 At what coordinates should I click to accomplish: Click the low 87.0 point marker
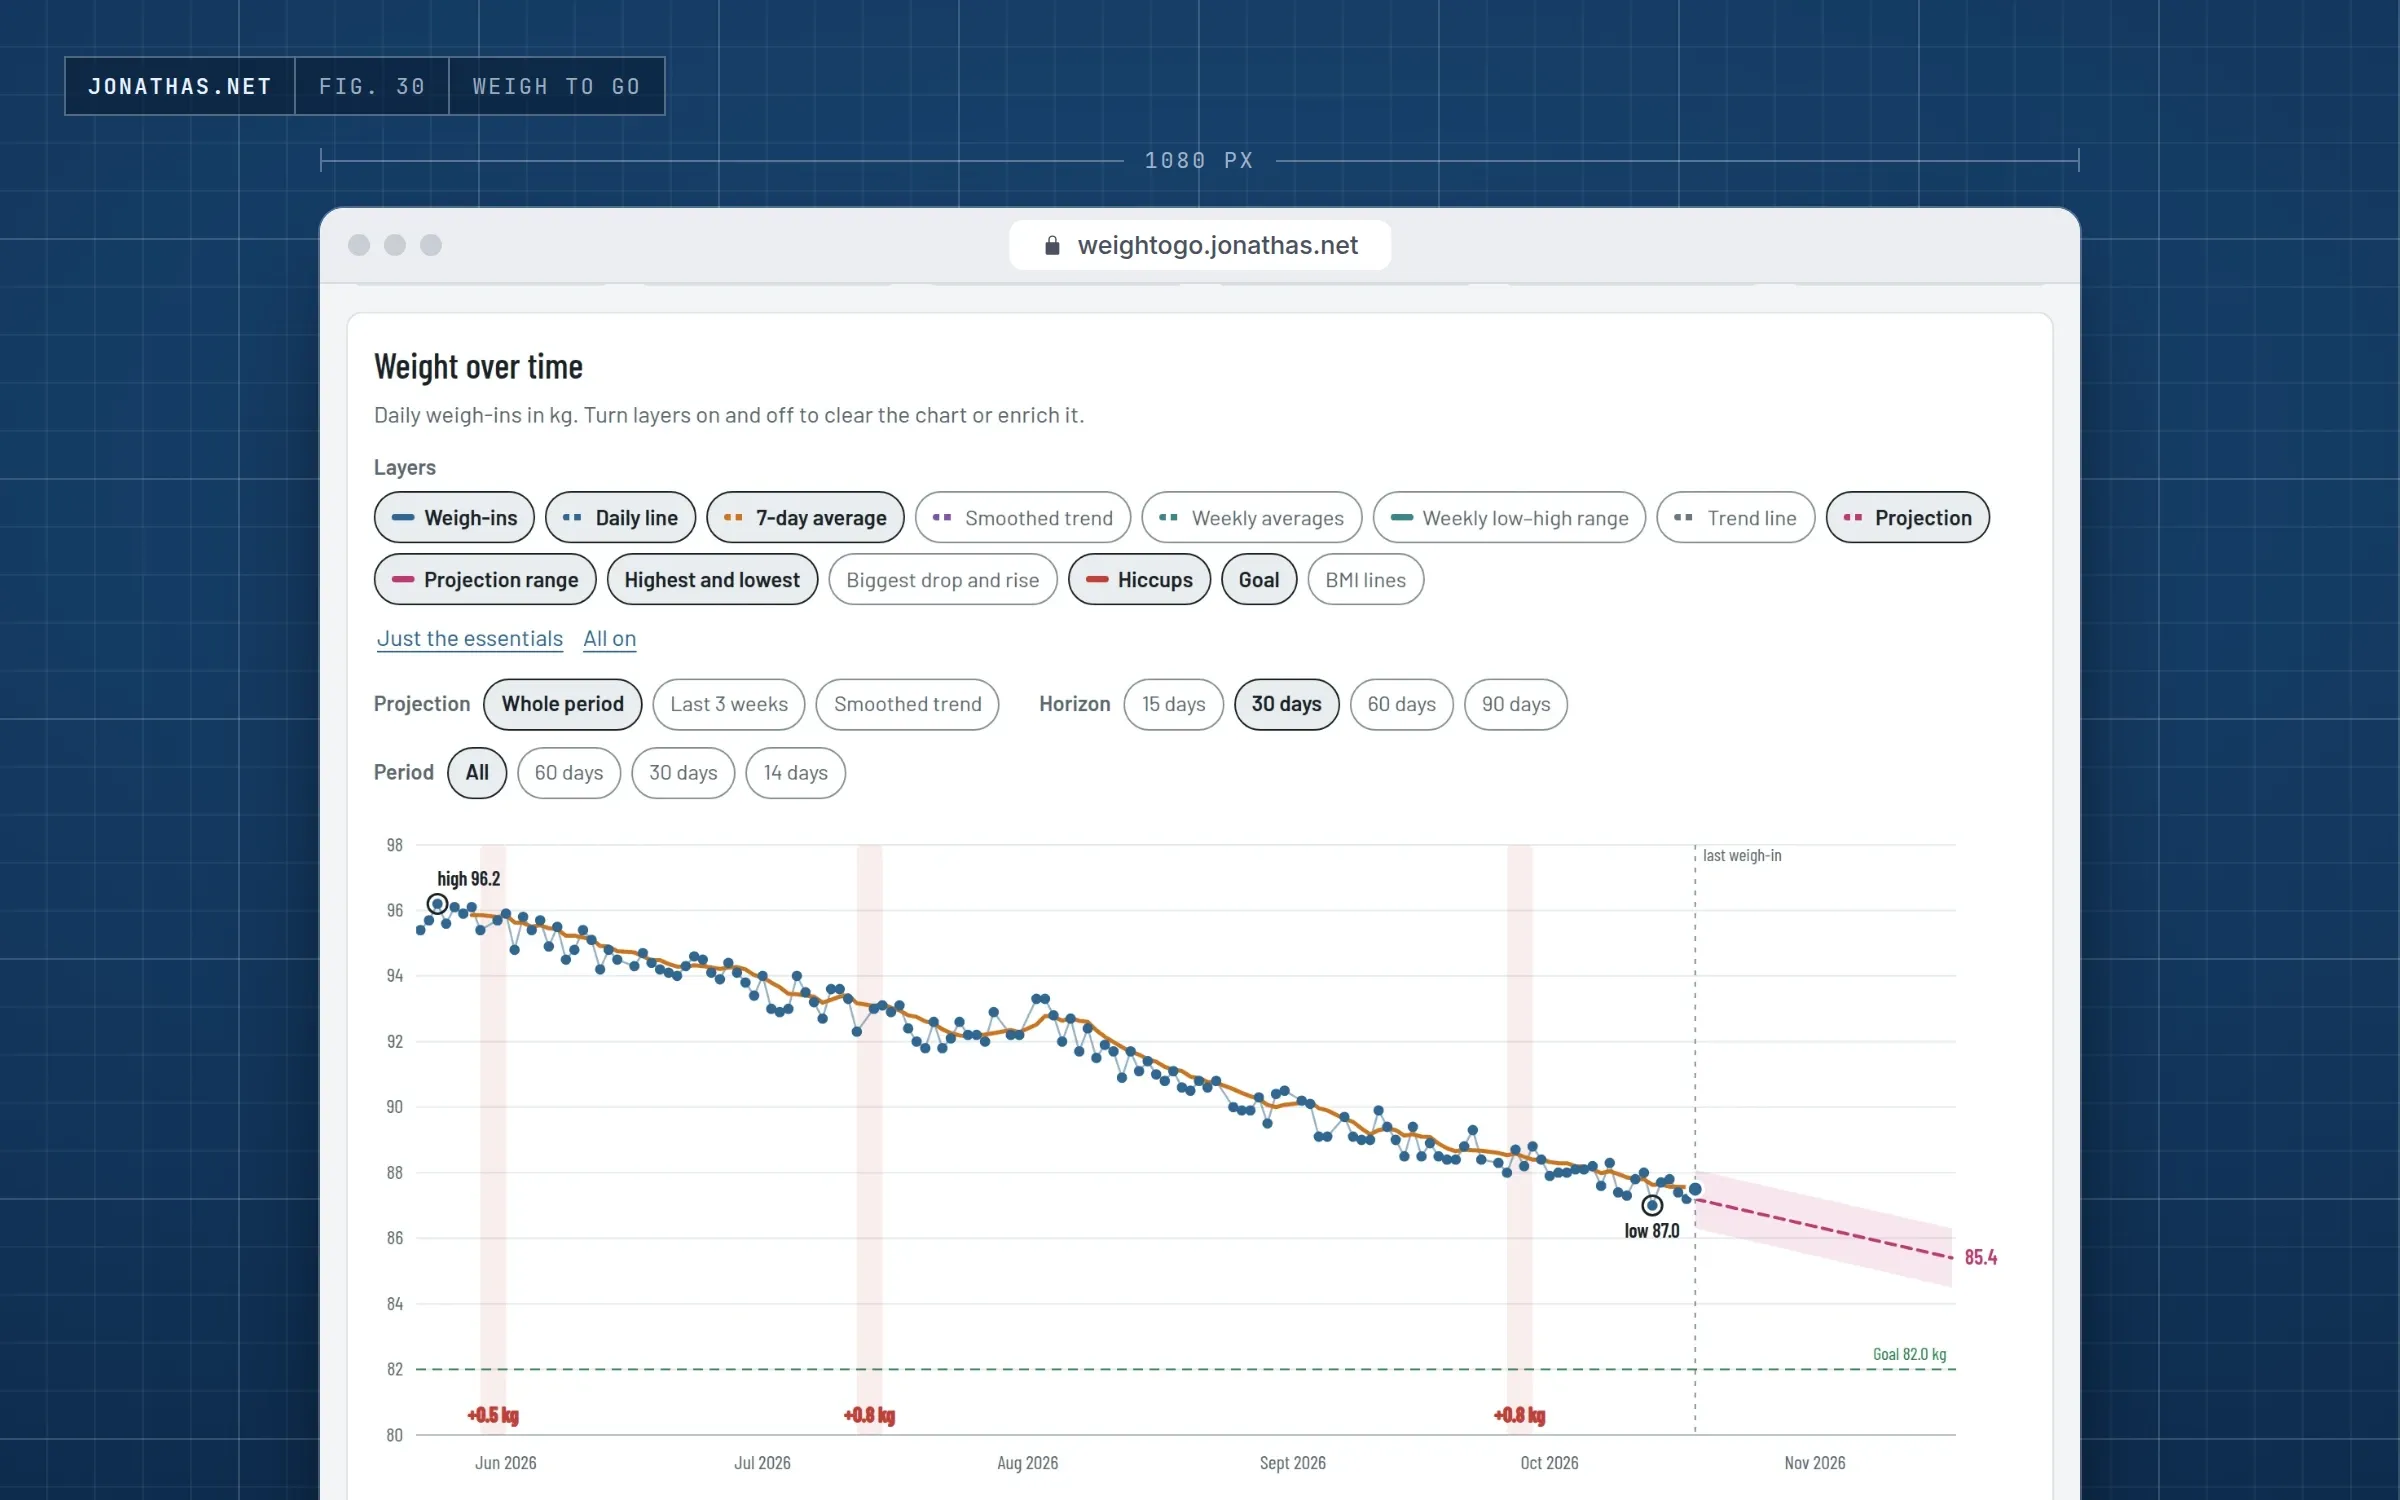(1652, 1205)
